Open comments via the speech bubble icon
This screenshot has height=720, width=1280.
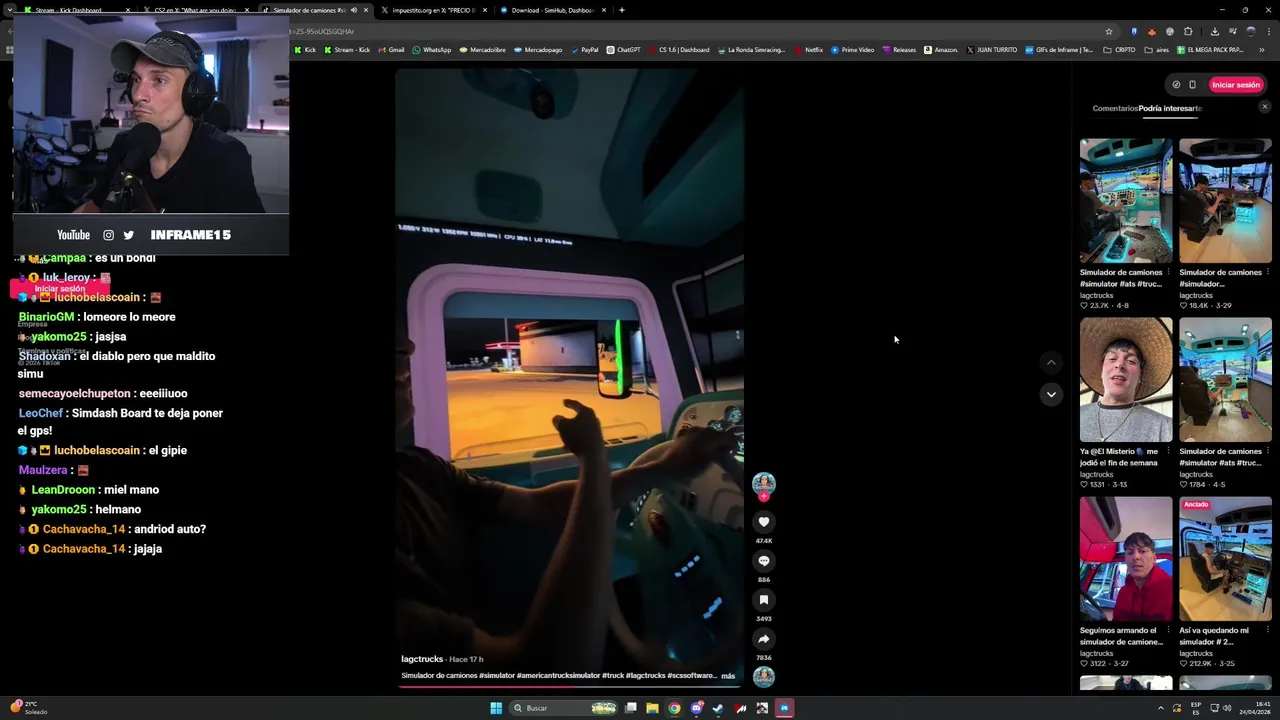[x=763, y=561]
